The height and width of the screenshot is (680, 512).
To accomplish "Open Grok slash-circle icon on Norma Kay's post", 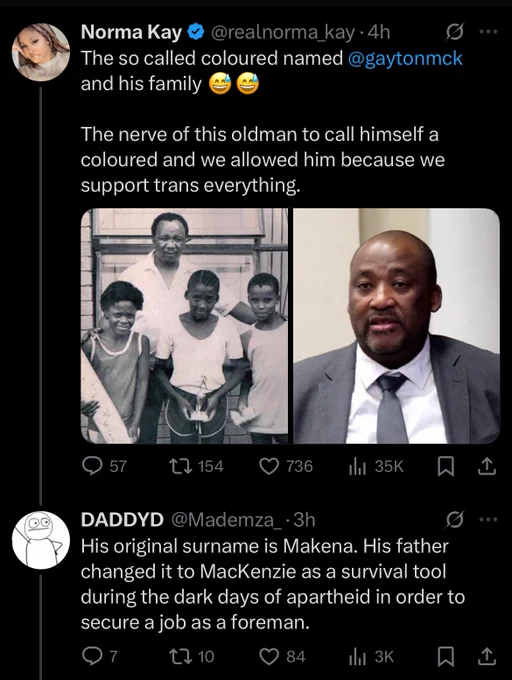I will (455, 32).
